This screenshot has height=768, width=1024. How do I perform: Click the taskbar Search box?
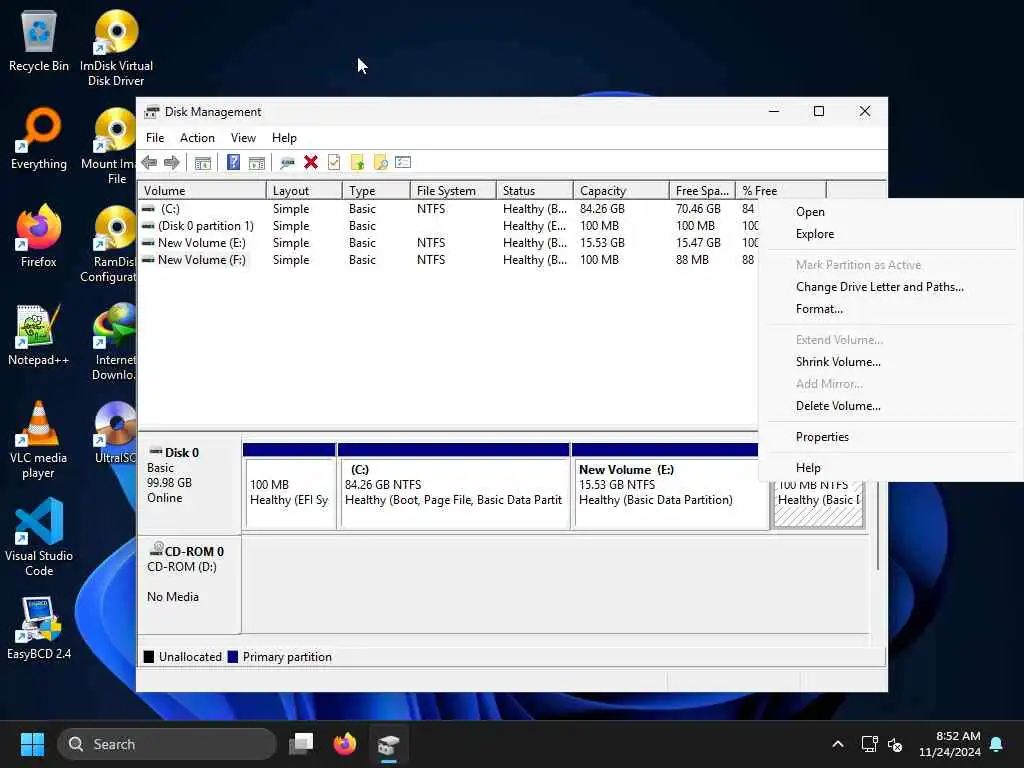[x=167, y=744]
